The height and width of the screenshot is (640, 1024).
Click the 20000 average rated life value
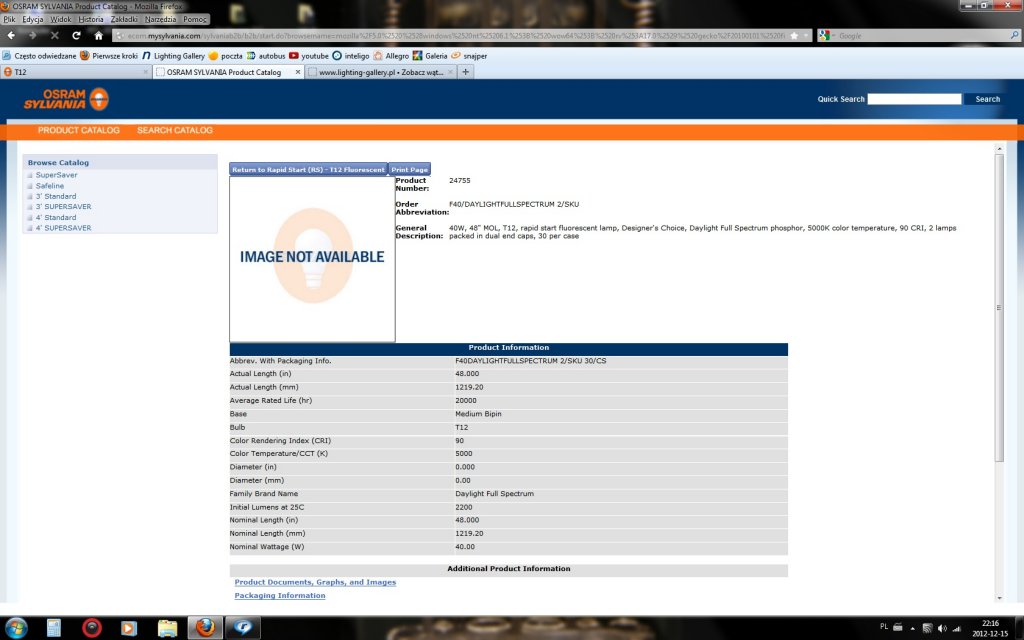466,401
